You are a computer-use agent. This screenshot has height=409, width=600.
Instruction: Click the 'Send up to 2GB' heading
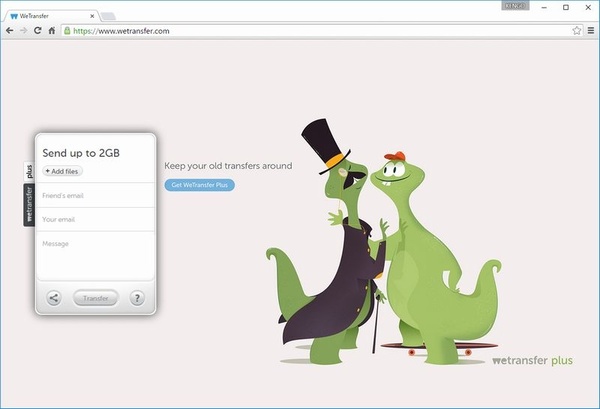(81, 153)
